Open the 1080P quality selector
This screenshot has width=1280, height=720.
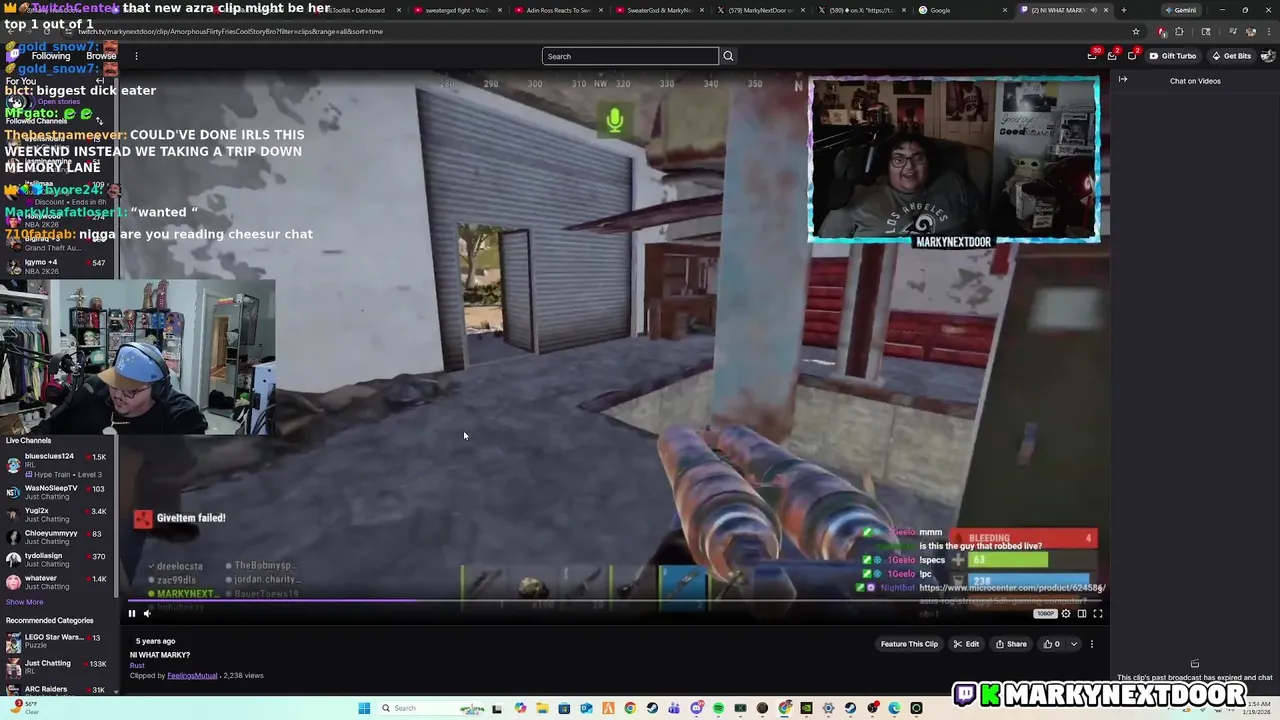pyautogui.click(x=1045, y=614)
